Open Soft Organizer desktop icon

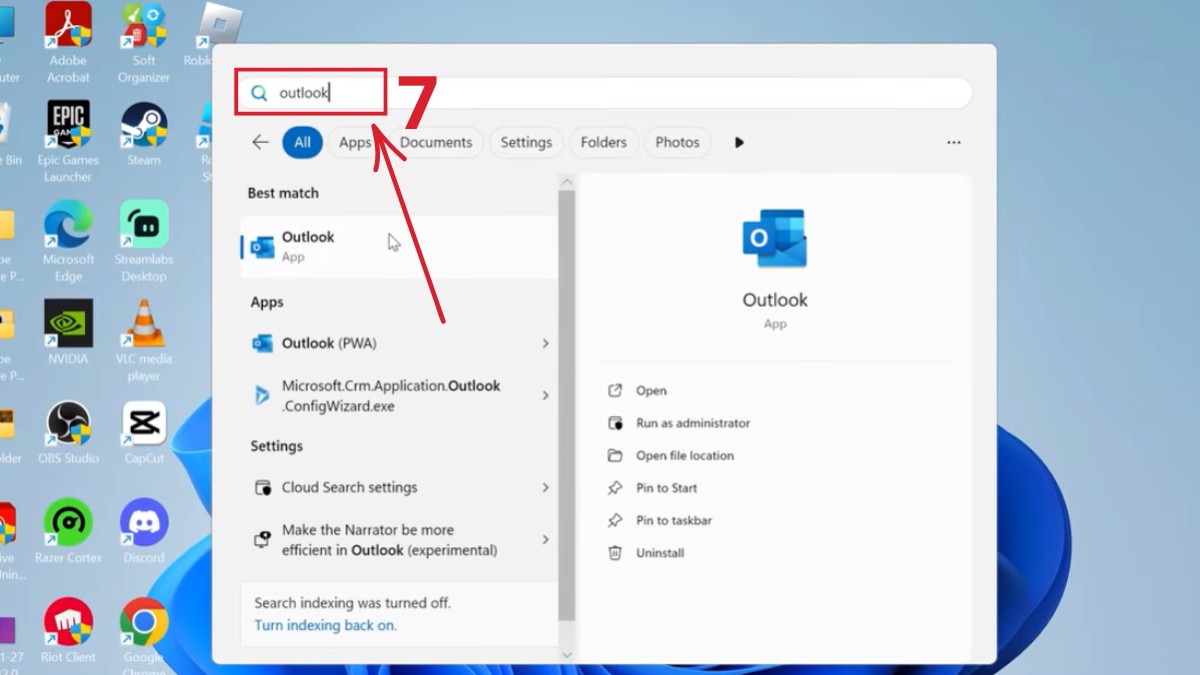pos(144,40)
